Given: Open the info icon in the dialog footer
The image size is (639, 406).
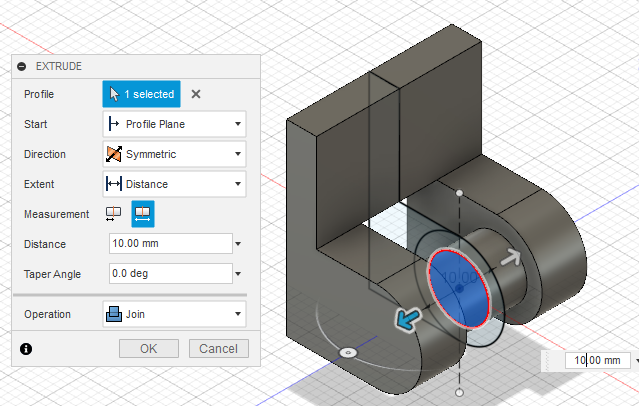Looking at the screenshot, I should 26,349.
